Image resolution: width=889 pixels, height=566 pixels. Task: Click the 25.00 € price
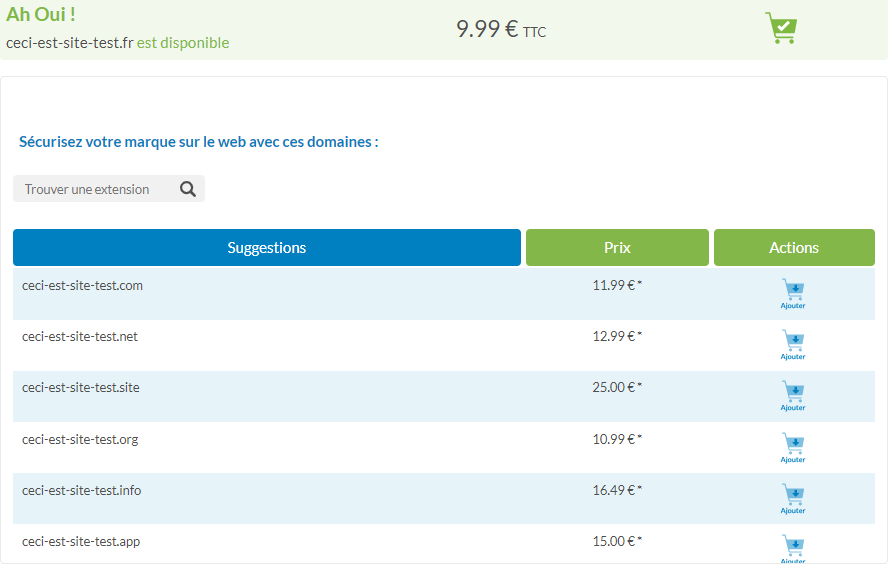[617, 387]
